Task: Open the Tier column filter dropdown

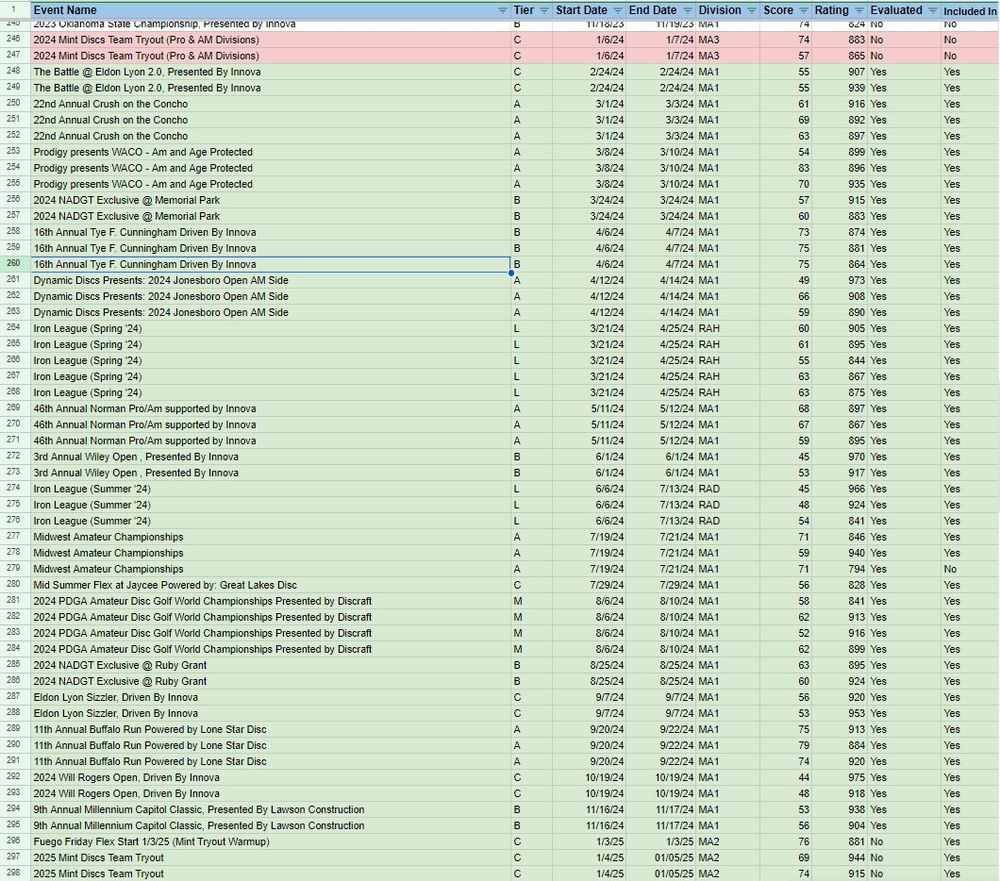Action: click(543, 10)
